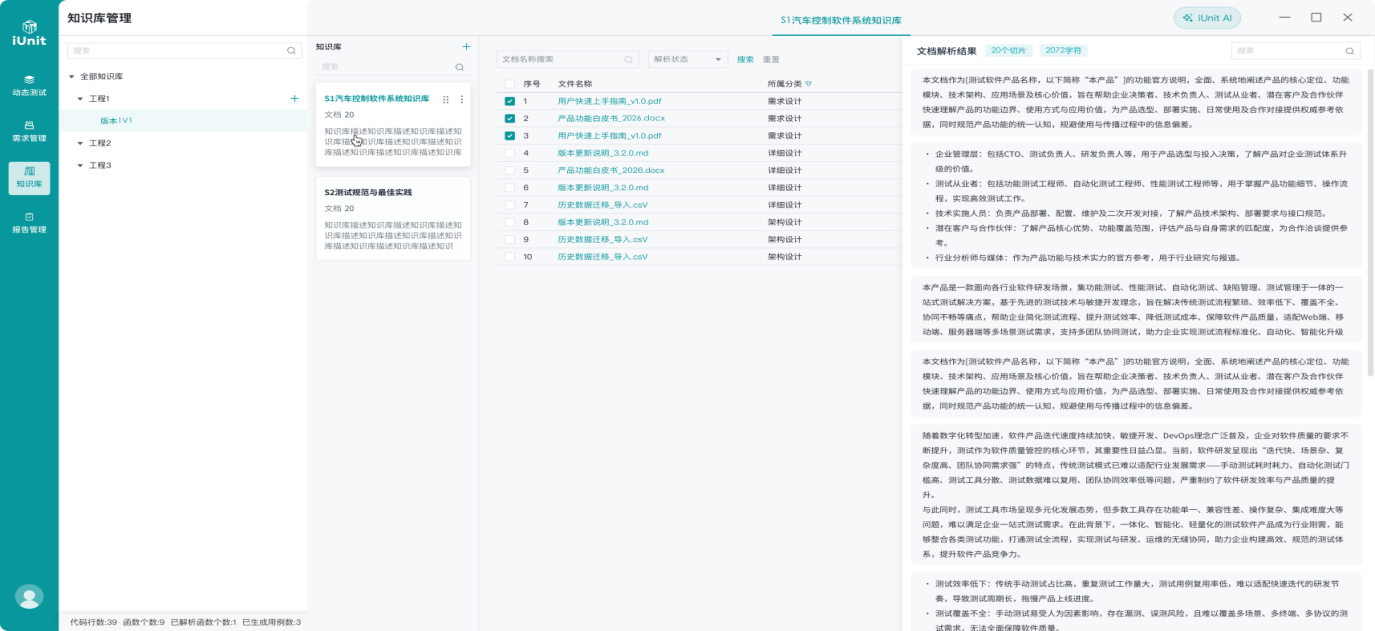Focus the 文档名称搜索 input field

(x=567, y=59)
